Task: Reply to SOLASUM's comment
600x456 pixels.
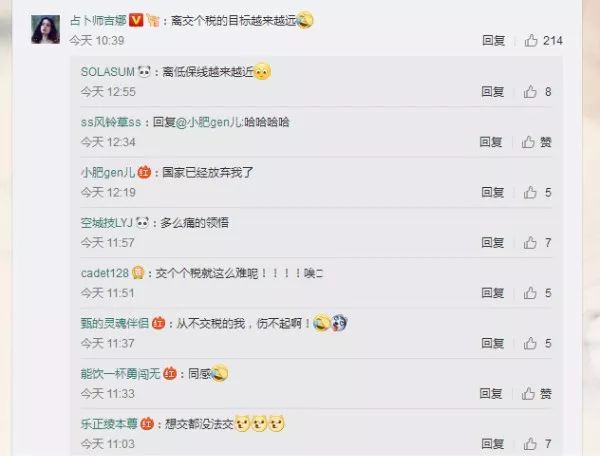Action: click(x=492, y=91)
